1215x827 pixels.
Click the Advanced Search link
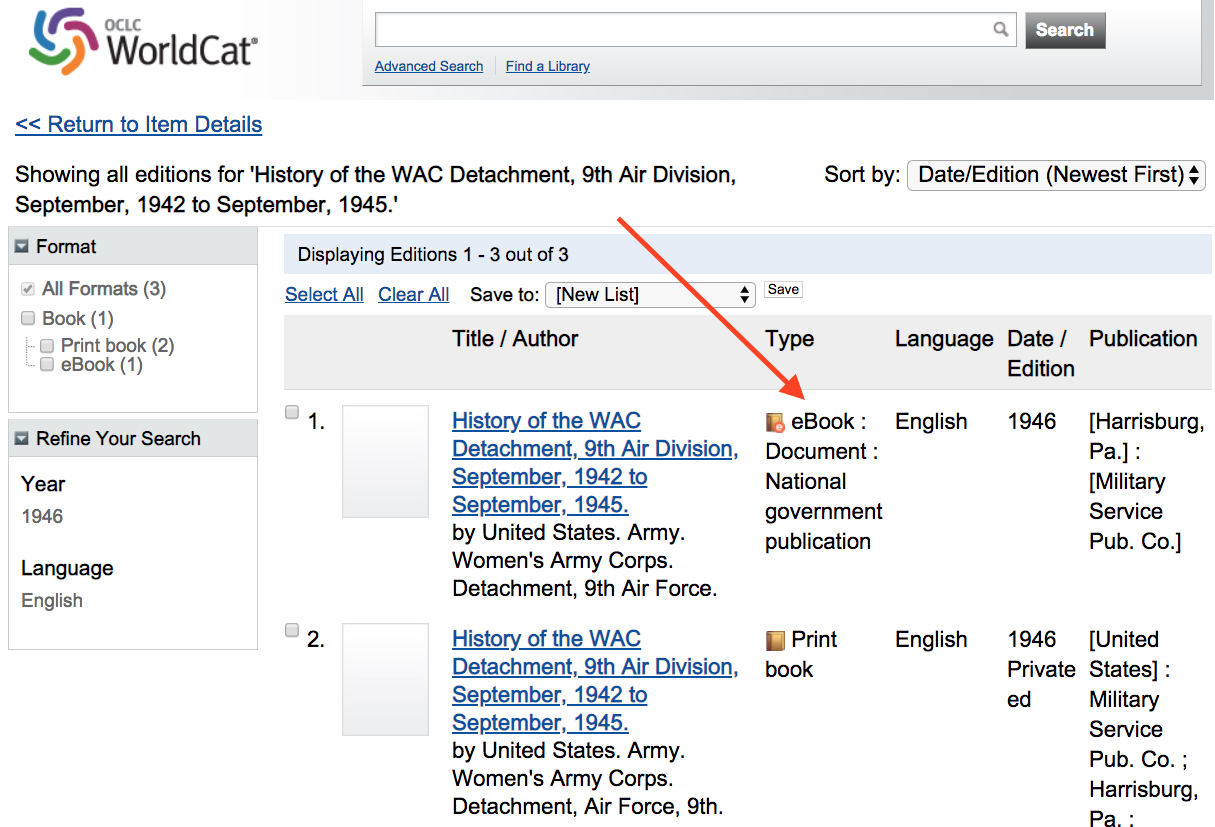[x=428, y=66]
